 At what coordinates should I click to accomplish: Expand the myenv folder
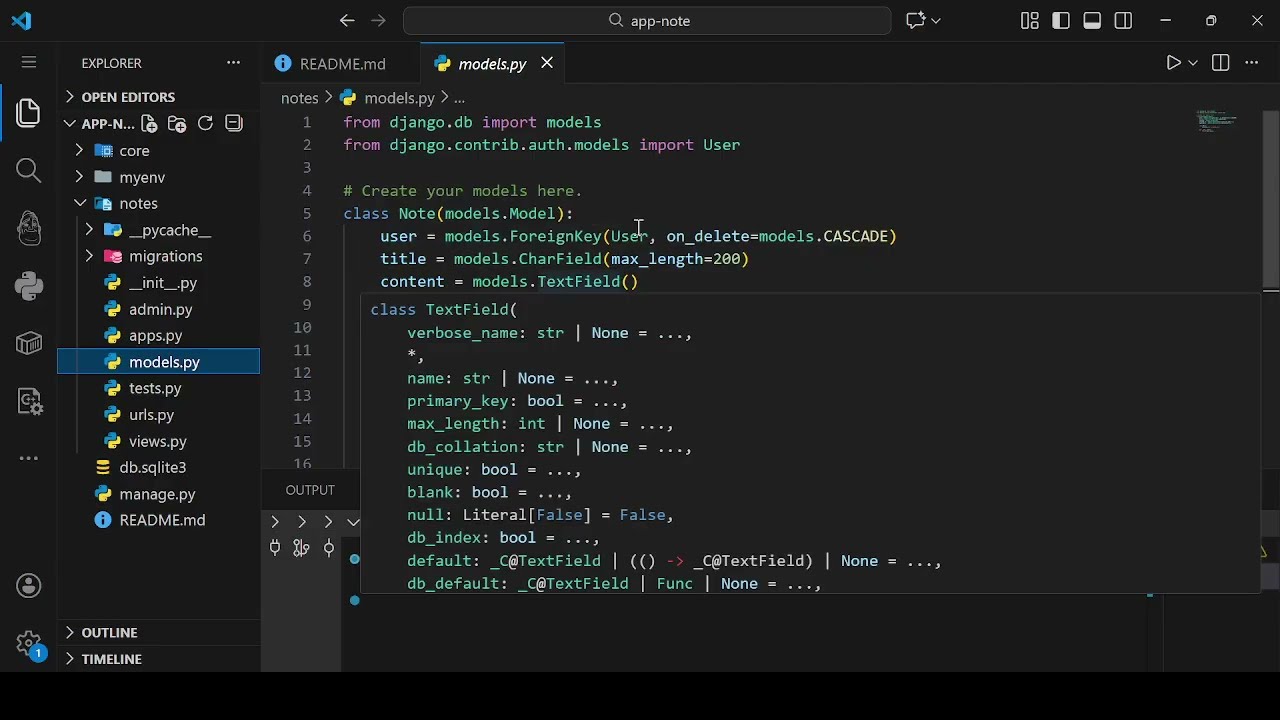click(79, 177)
